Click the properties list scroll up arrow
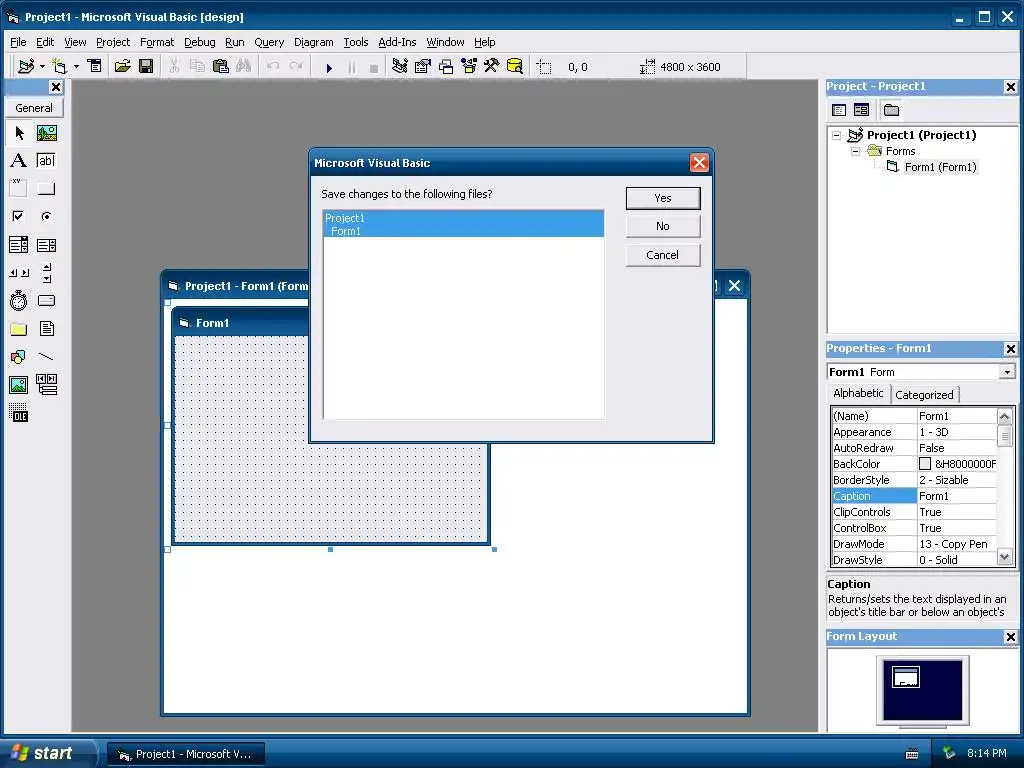 pyautogui.click(x=1004, y=416)
